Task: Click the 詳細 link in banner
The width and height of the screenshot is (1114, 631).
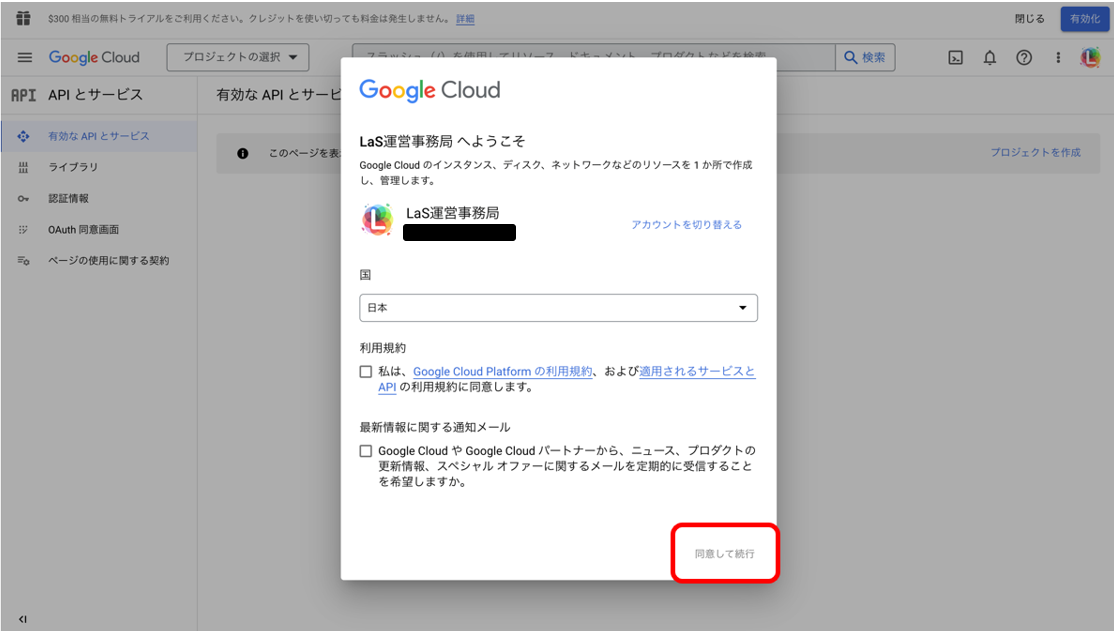Action: 465,19
